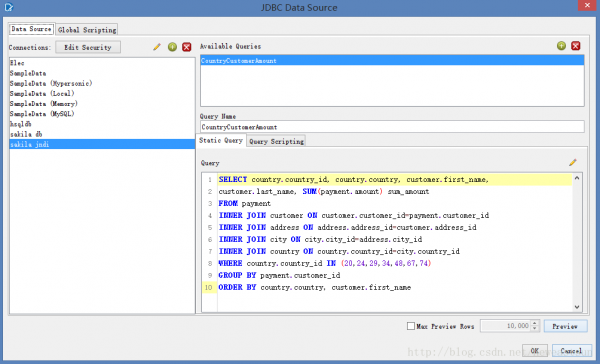This screenshot has height=364, width=600.
Task: Select CountryCustomerAmount in Available Queries
Action: (392, 60)
